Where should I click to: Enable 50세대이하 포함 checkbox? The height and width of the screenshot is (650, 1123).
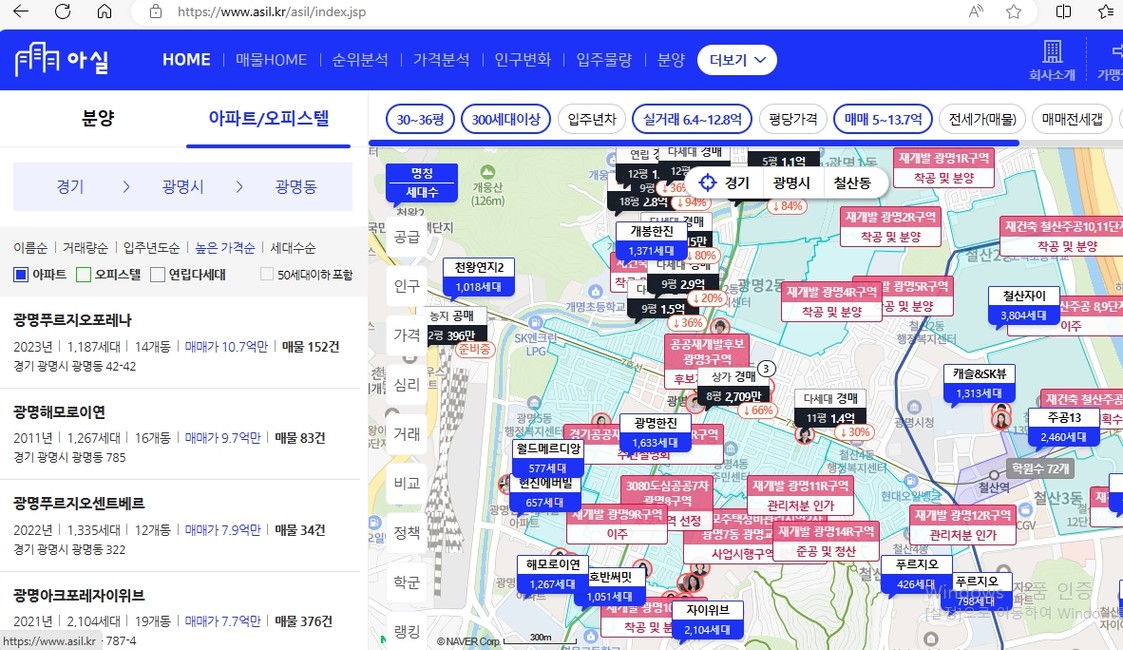click(x=266, y=274)
